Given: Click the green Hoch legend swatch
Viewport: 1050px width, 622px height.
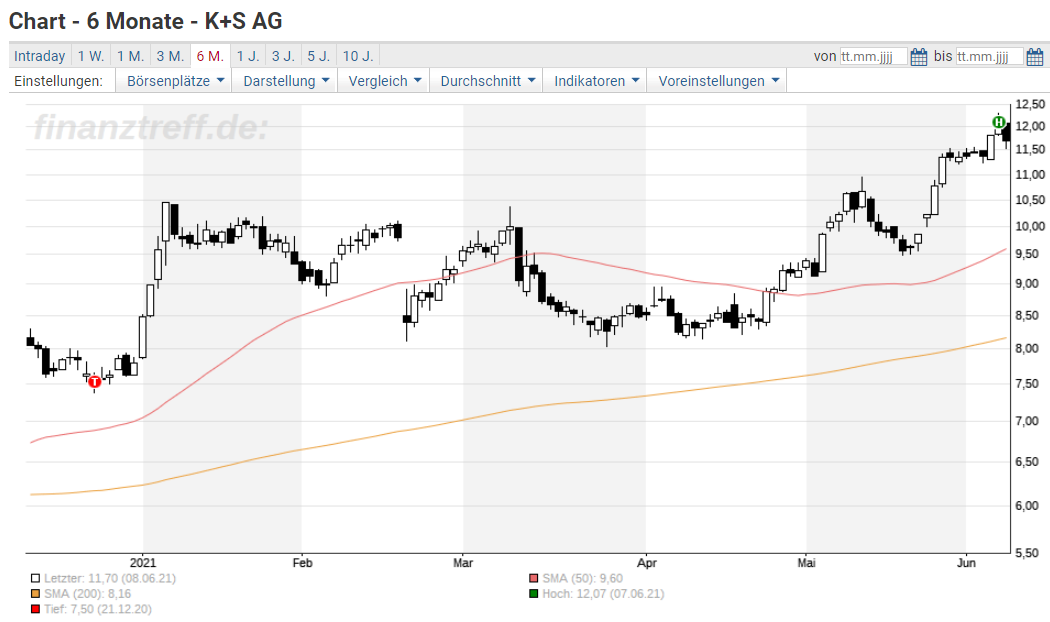Looking at the screenshot, I should [x=534, y=594].
